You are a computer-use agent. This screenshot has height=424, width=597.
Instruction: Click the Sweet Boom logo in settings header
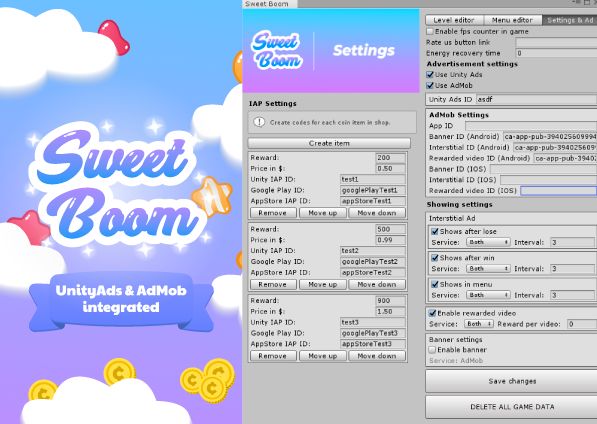tap(277, 51)
